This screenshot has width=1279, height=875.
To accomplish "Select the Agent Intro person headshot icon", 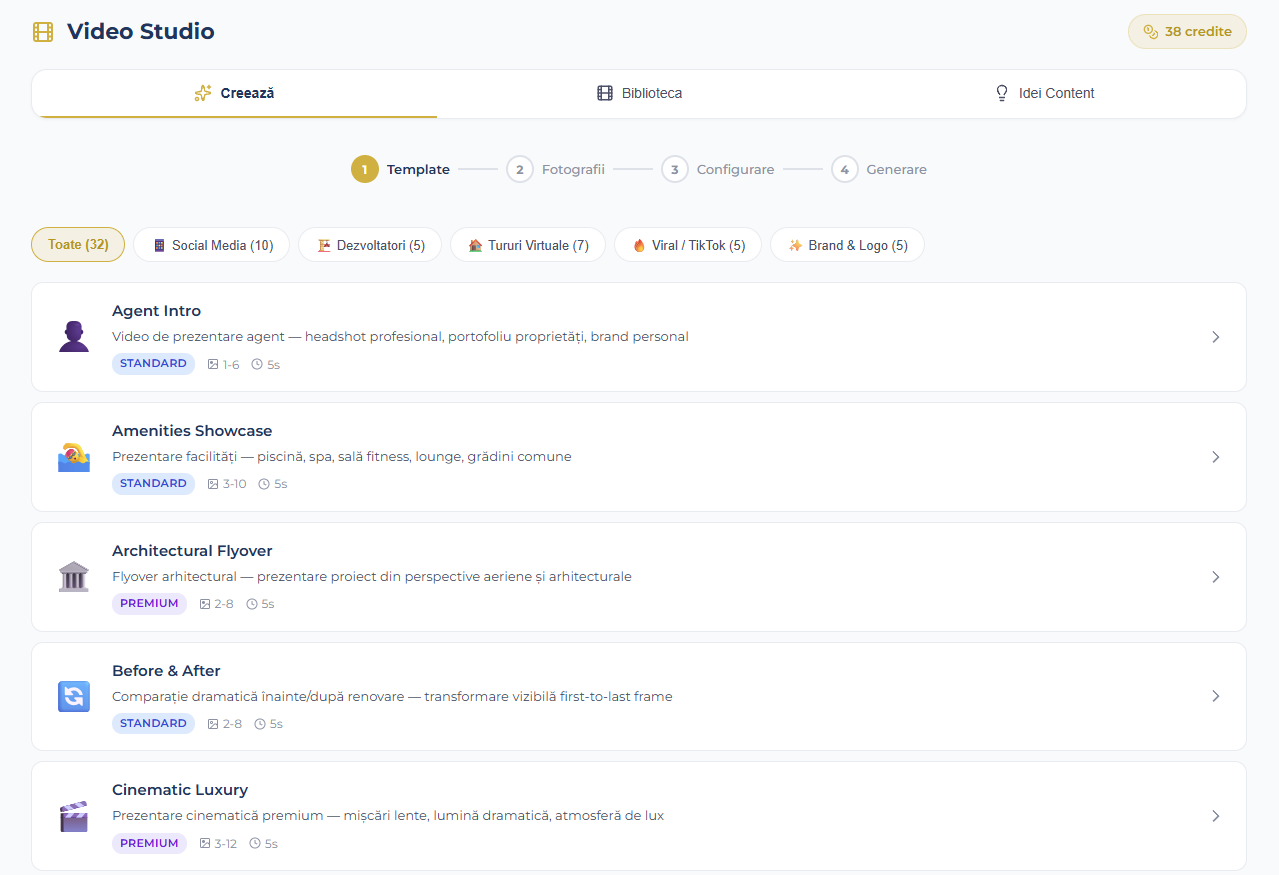I will pyautogui.click(x=73, y=336).
